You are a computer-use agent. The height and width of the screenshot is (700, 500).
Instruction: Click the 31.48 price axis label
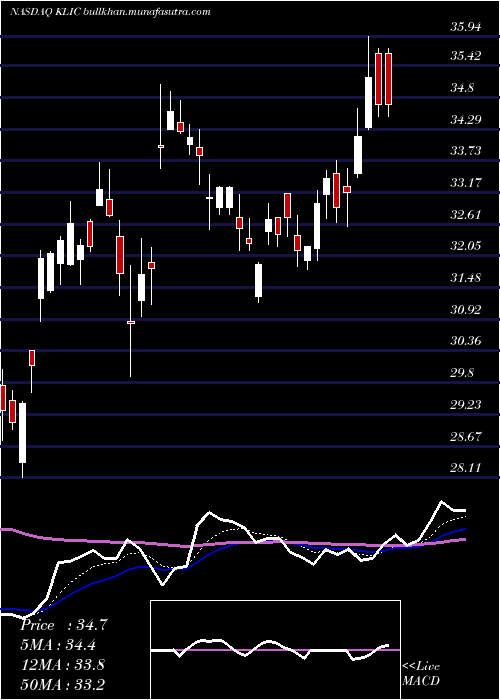click(x=466, y=278)
